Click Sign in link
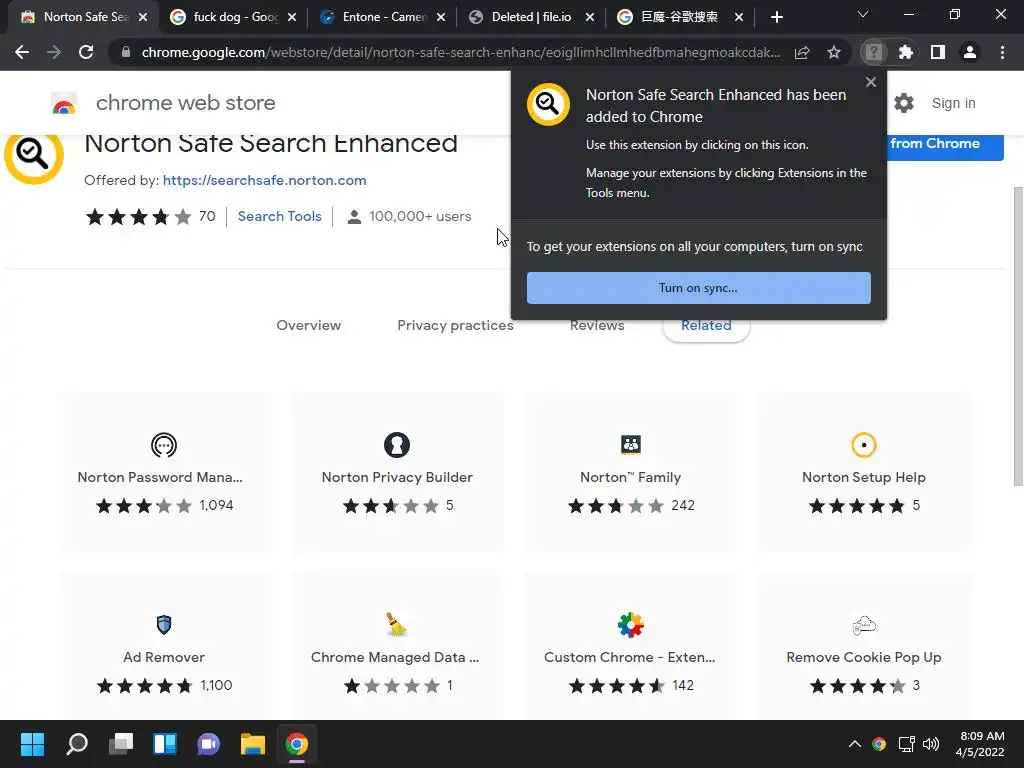Viewport: 1024px width, 768px height. (953, 103)
